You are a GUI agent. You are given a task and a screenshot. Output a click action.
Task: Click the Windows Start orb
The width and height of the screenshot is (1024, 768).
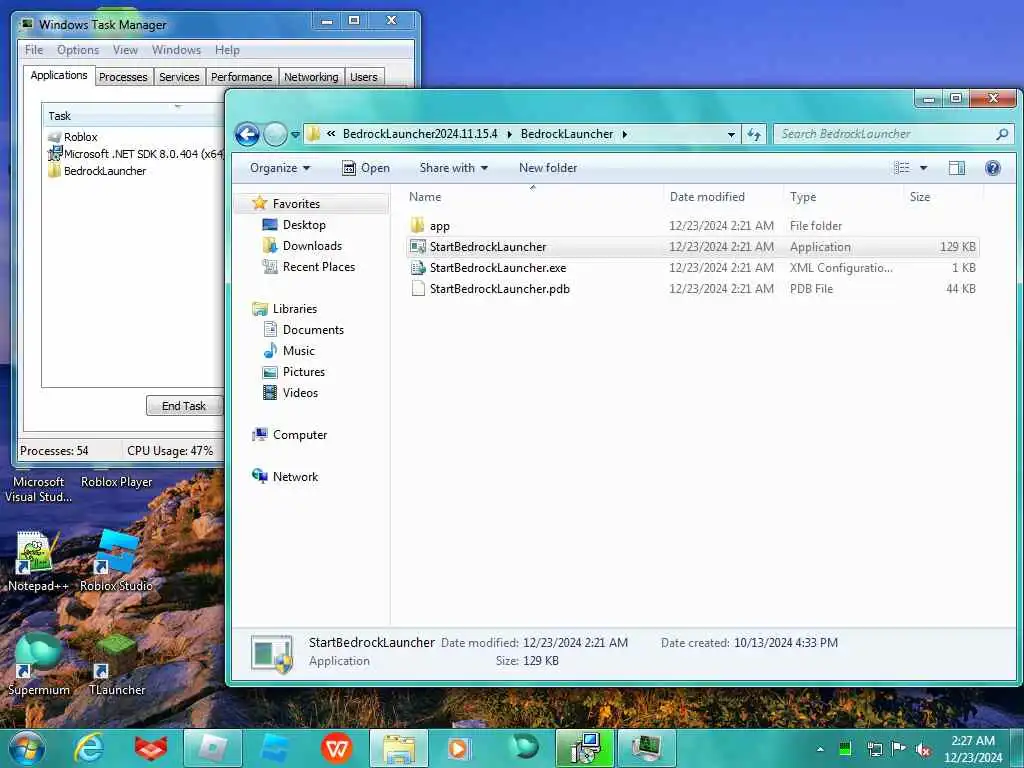[27, 748]
